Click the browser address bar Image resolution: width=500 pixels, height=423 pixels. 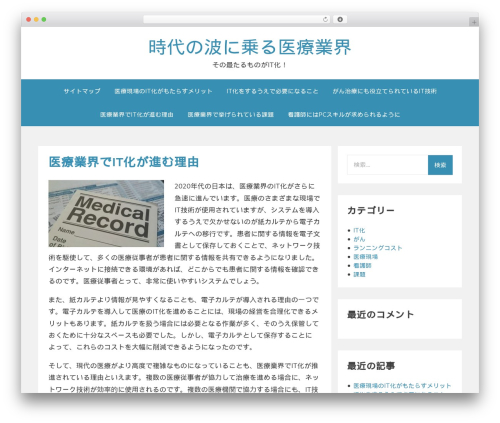point(236,20)
